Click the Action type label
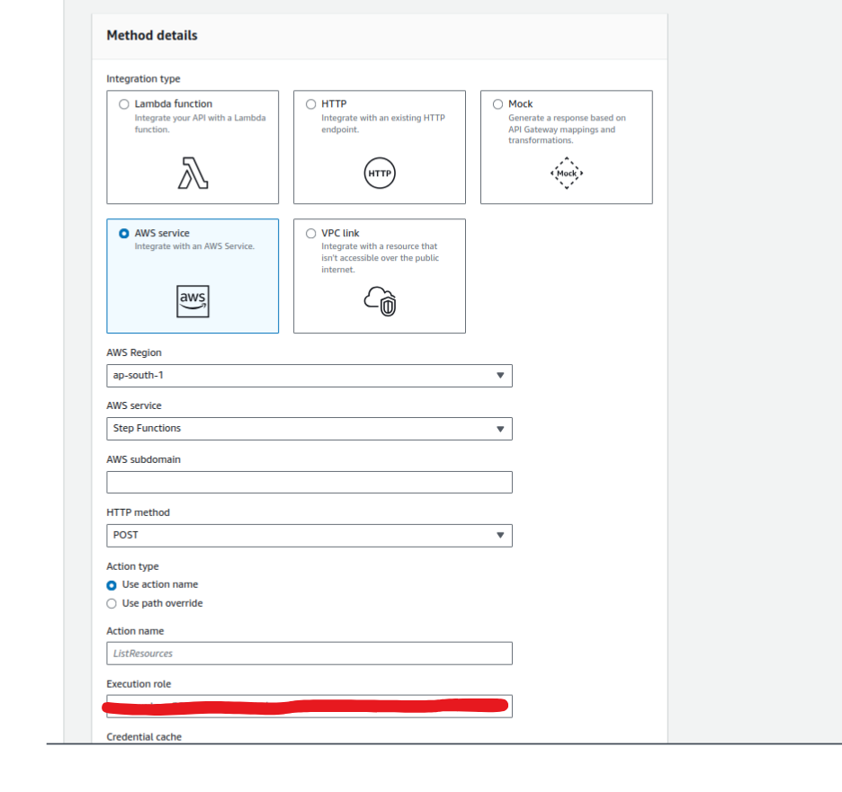This screenshot has width=842, height=792. point(133,566)
